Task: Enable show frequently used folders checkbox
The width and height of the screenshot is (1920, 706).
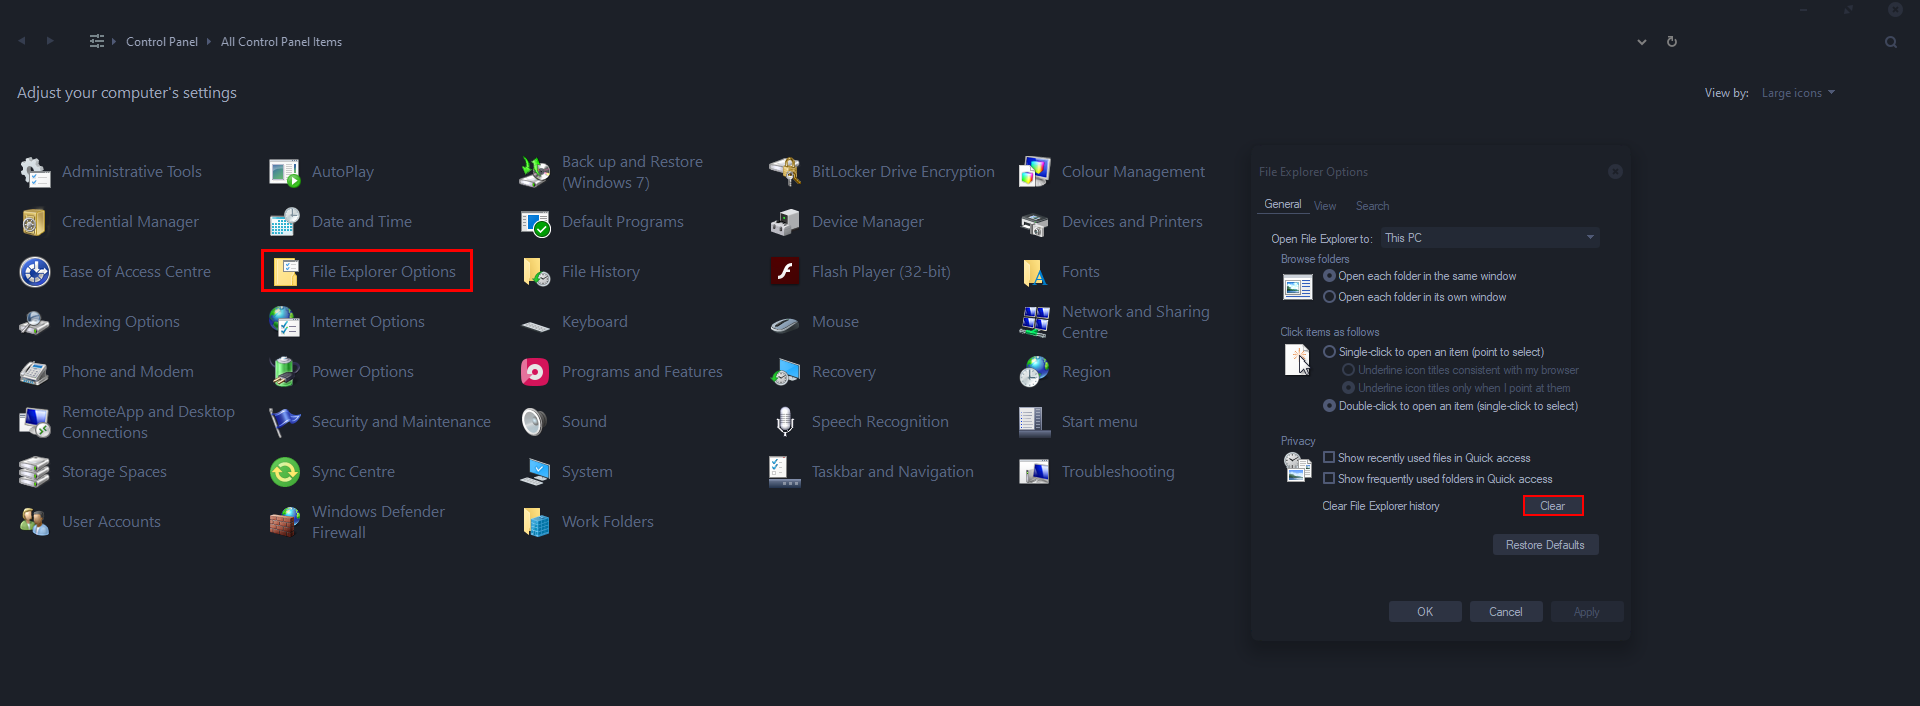Action: (1329, 479)
